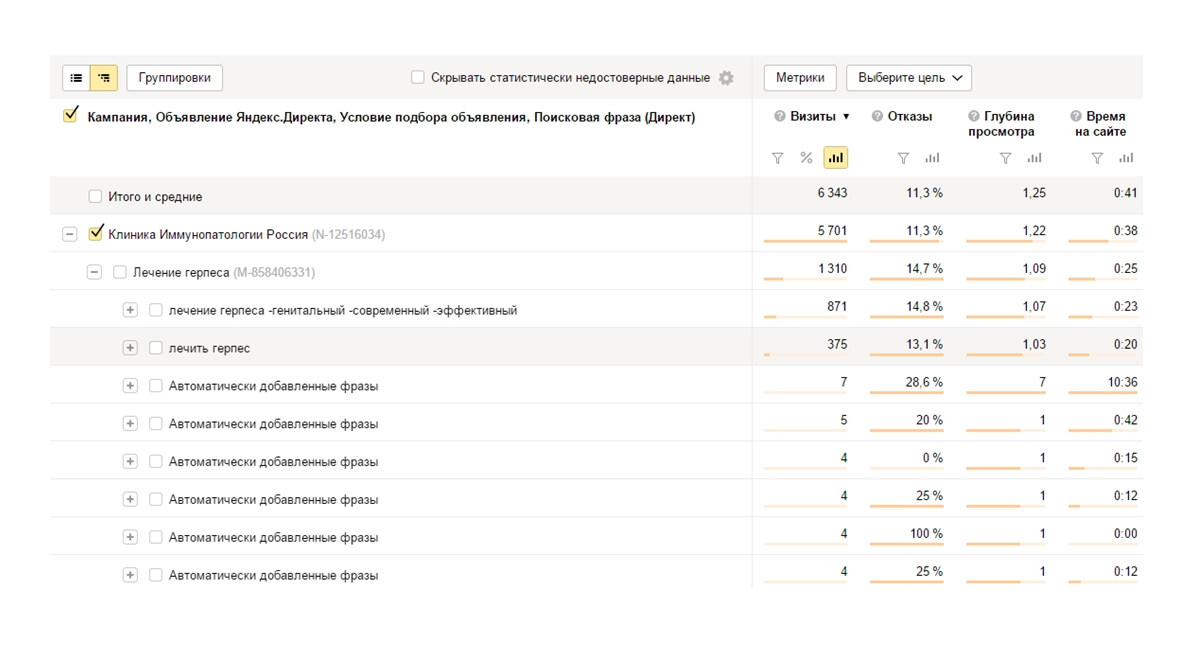The image size is (1200, 654).
Task: Expand the лечить герпес row
Action: (130, 348)
